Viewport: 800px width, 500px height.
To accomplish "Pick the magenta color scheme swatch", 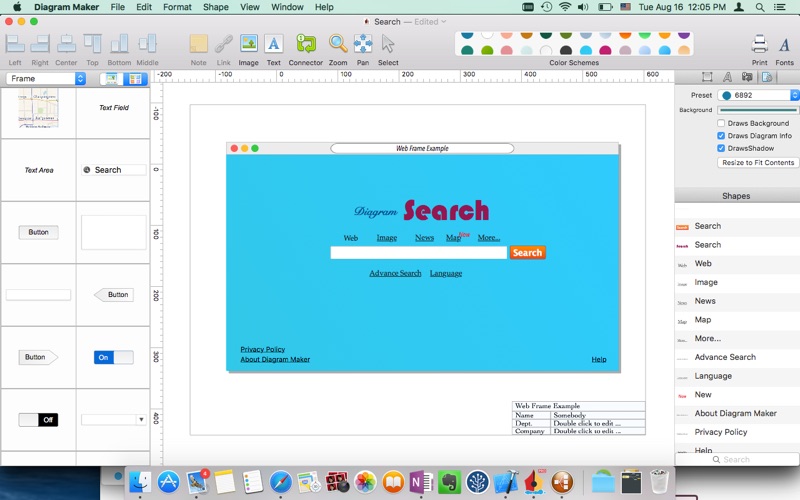I will (x=605, y=51).
